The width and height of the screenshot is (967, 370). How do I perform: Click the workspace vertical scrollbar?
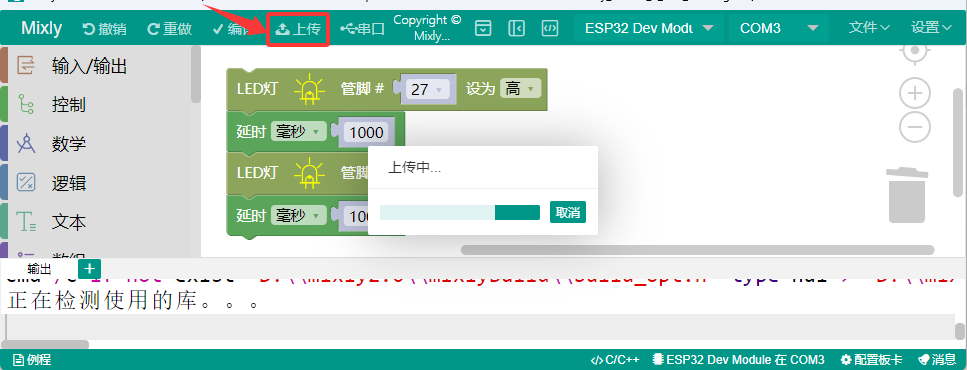click(958, 143)
